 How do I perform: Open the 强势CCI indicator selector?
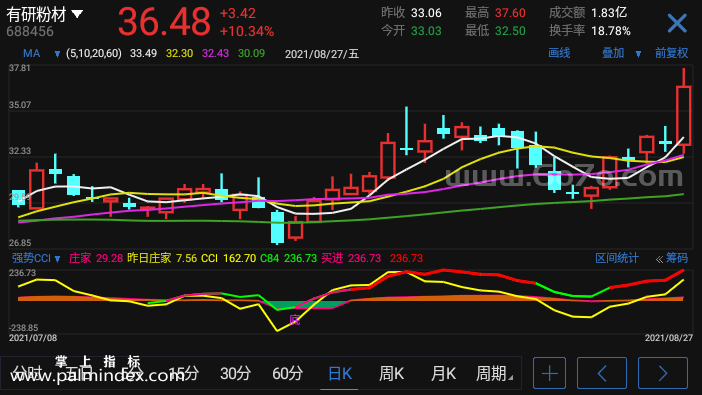pyautogui.click(x=36, y=258)
